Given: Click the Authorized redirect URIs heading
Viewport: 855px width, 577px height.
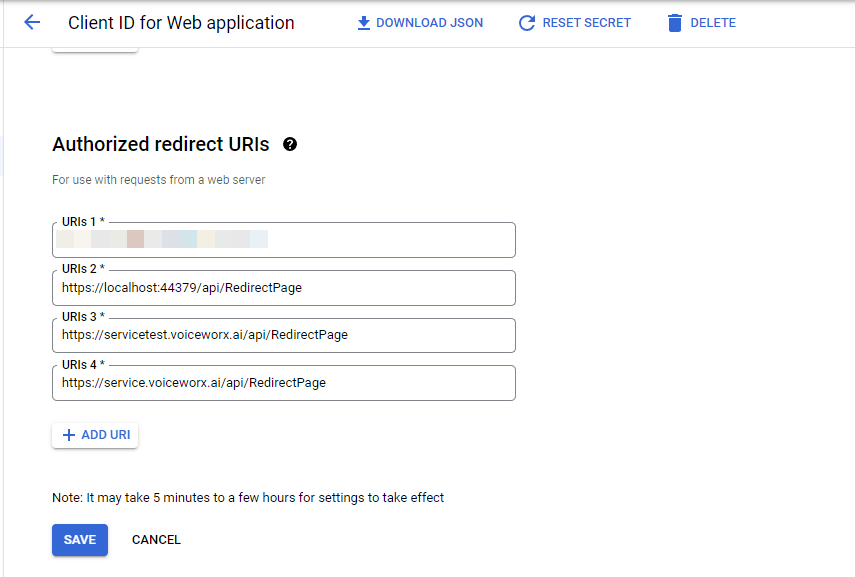Looking at the screenshot, I should (160, 144).
